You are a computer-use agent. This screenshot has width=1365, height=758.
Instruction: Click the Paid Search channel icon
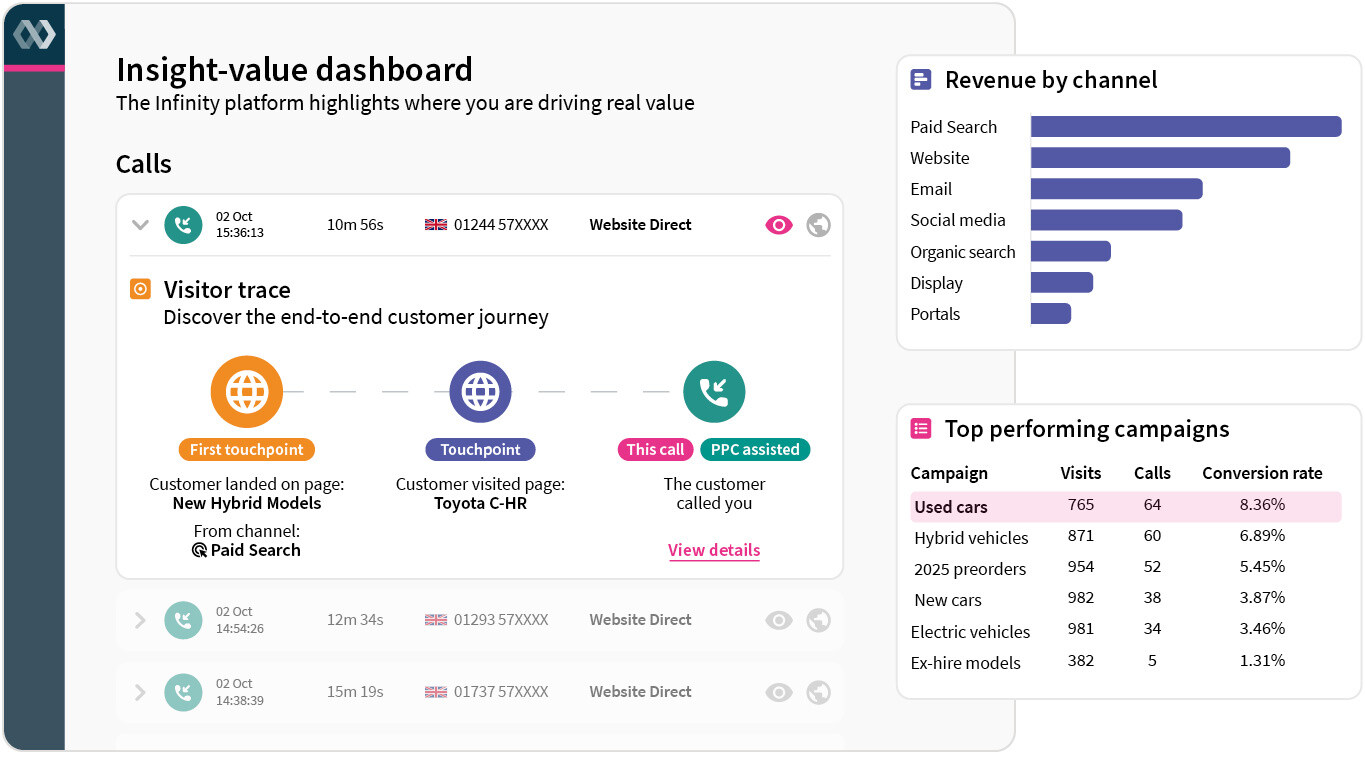coord(199,550)
